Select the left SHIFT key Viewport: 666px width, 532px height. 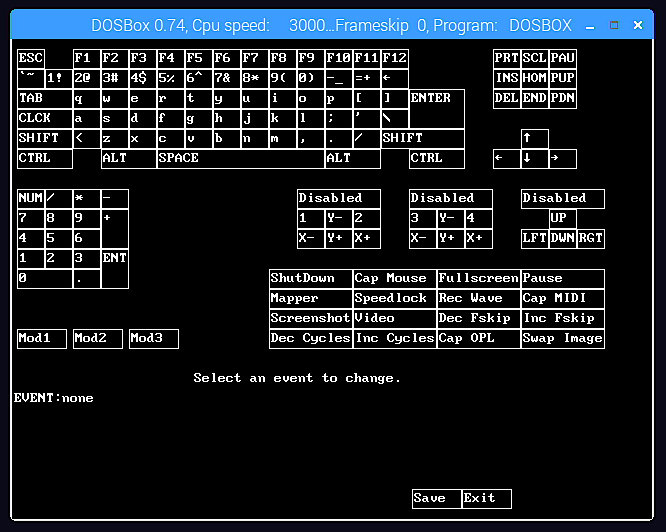[45, 139]
